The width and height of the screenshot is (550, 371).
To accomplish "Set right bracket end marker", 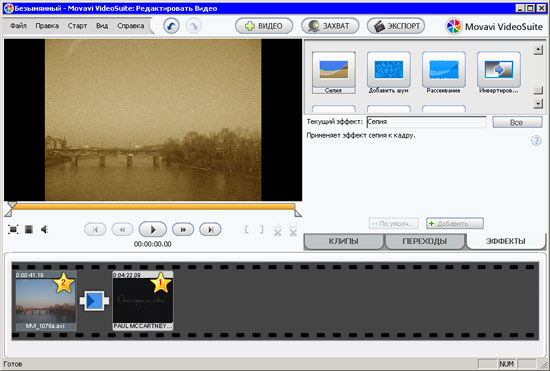I will 261,230.
